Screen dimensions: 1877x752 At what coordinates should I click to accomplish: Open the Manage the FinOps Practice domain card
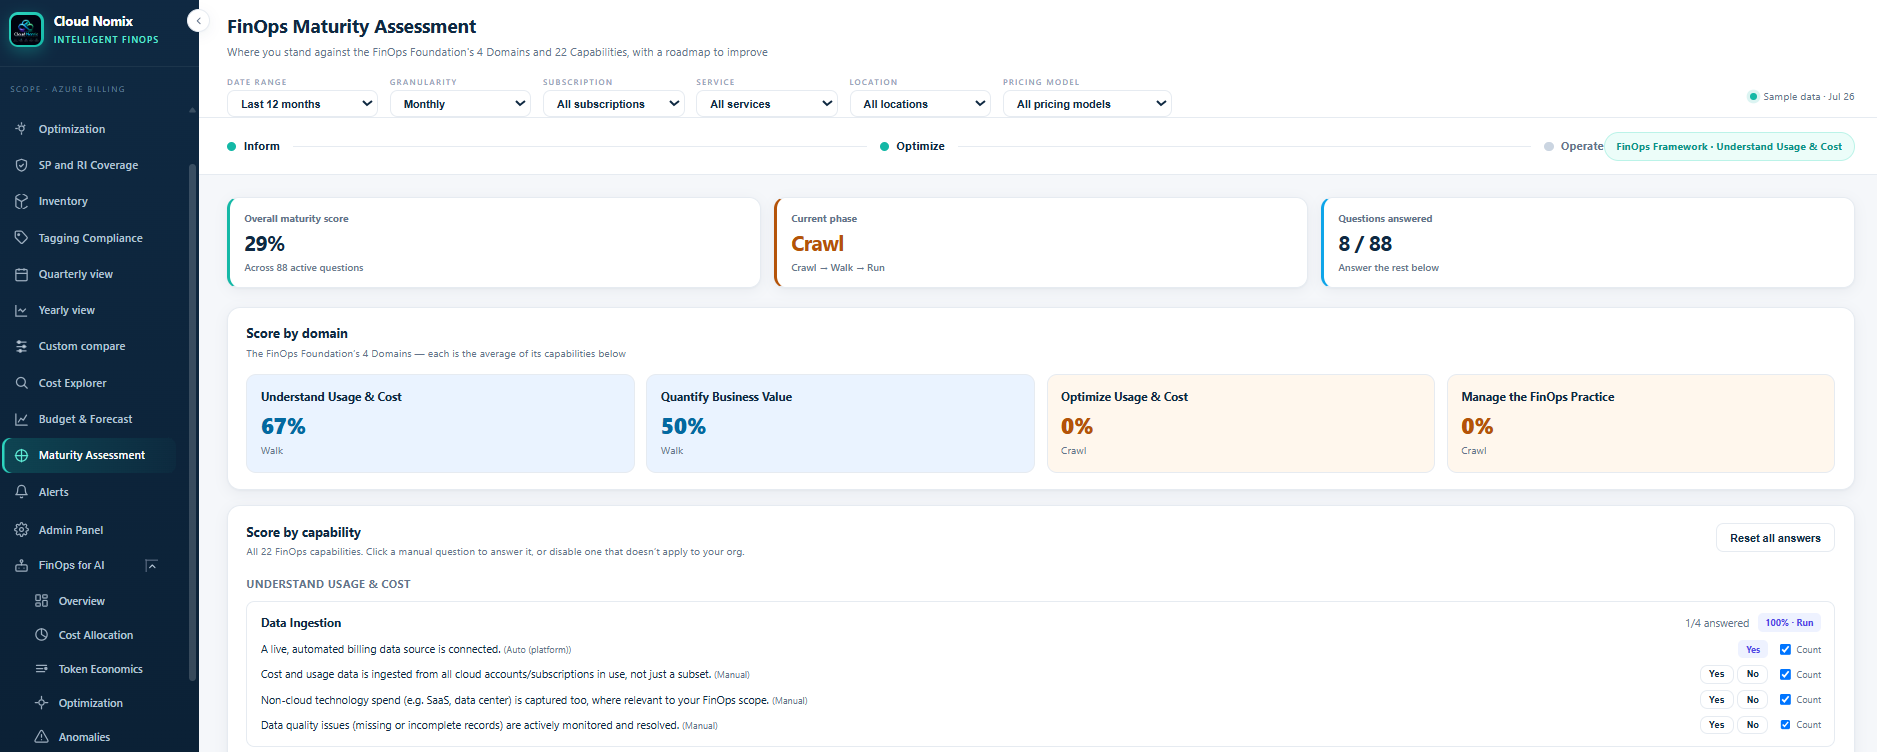[x=1640, y=423]
